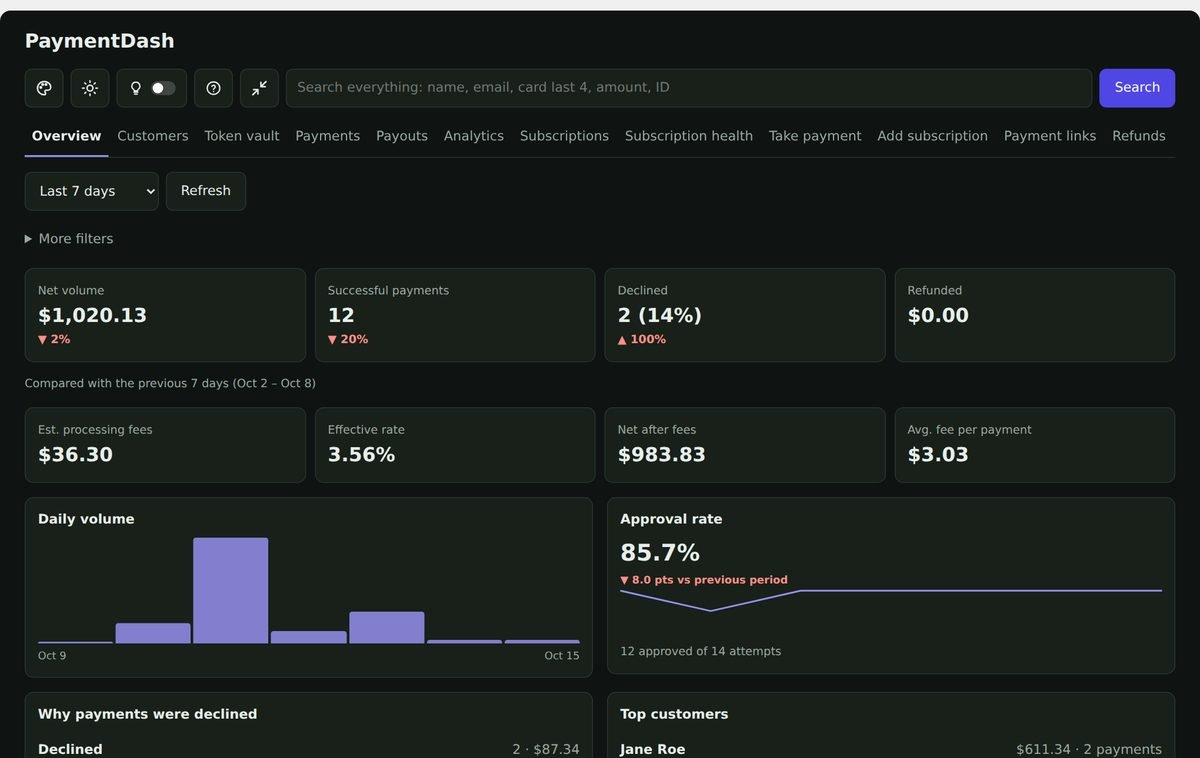The height and width of the screenshot is (758, 1200).
Task: Click the purple Search button
Action: pyautogui.click(x=1137, y=88)
